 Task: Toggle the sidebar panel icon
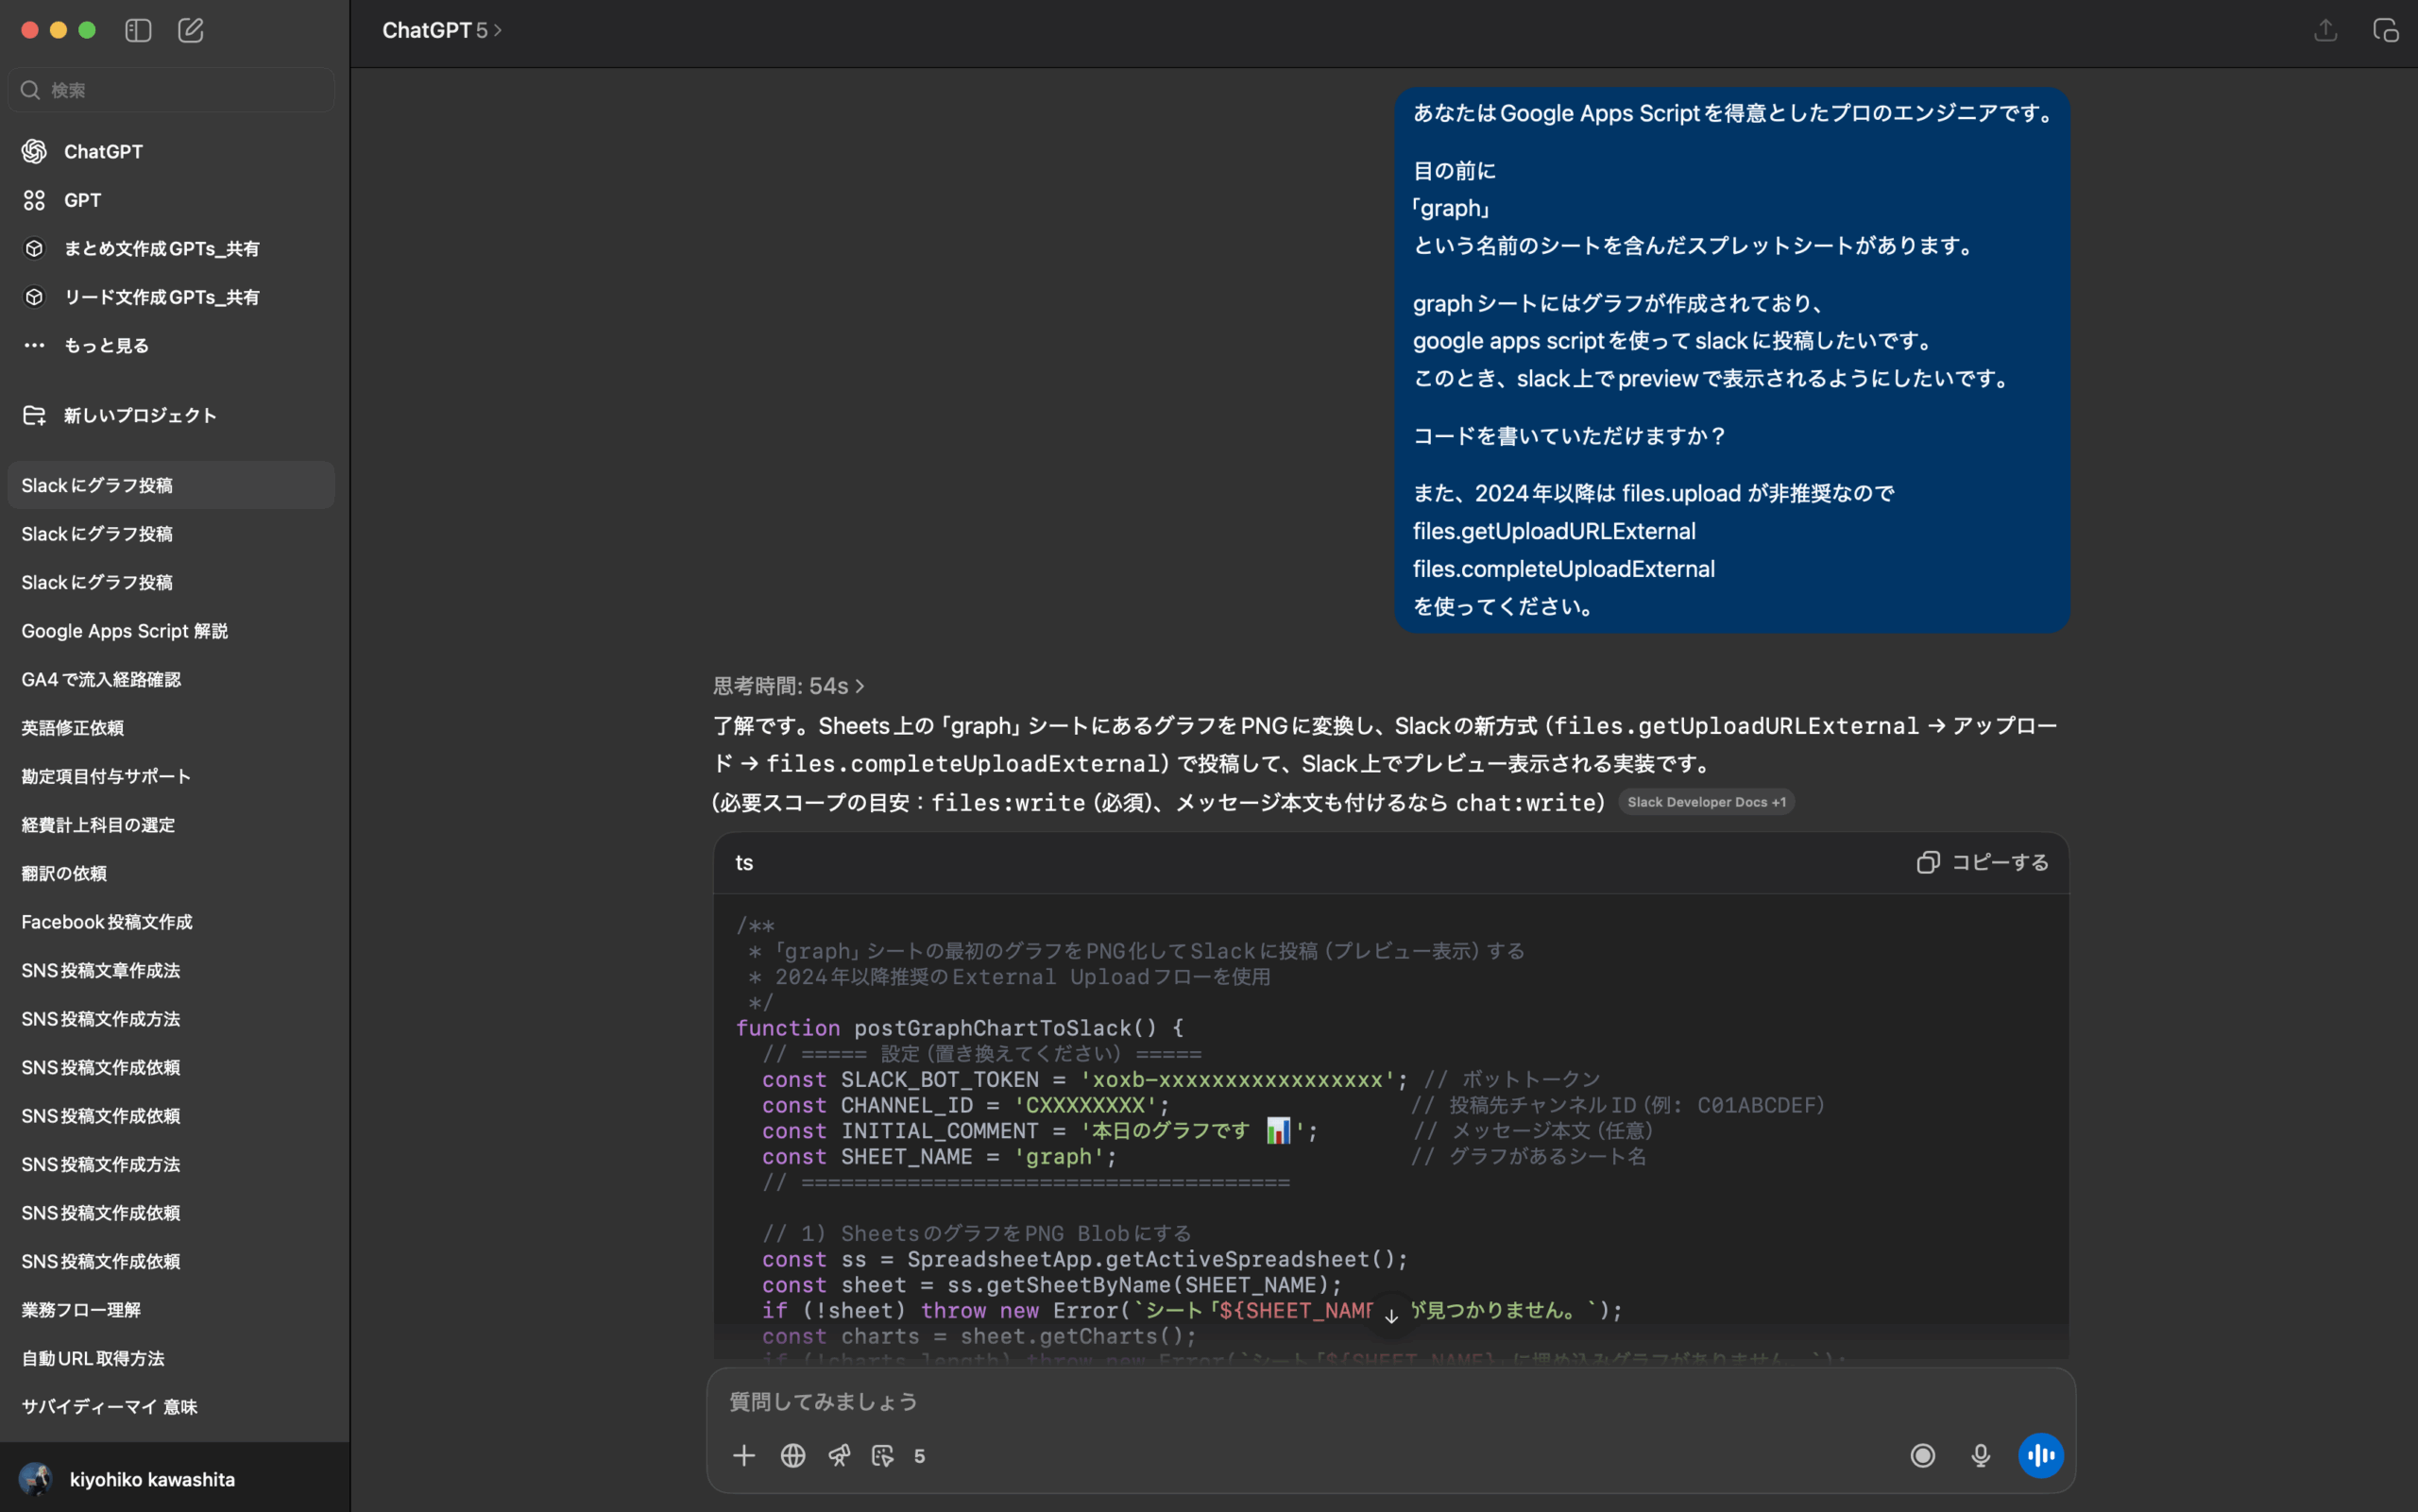coord(138,30)
